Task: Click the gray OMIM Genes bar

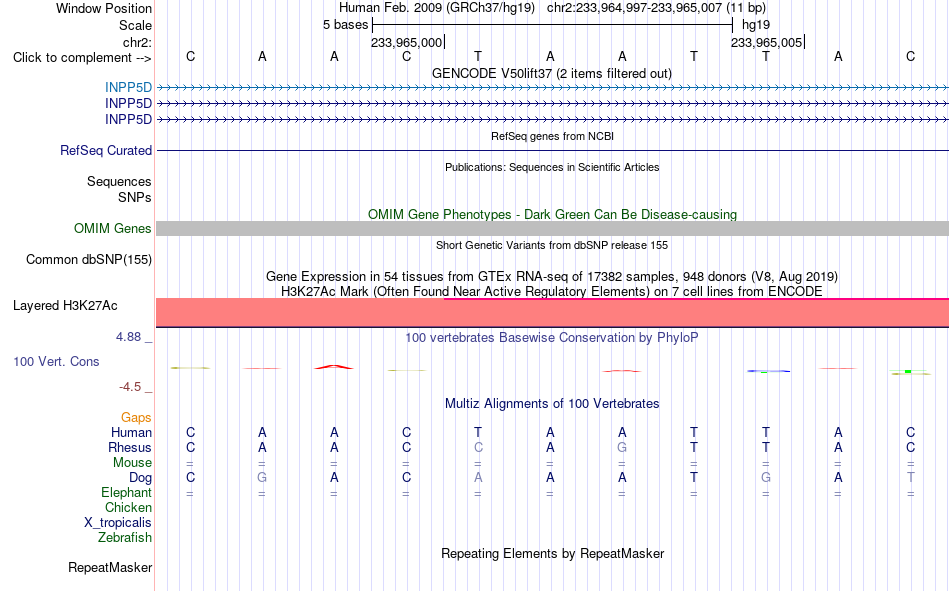Action: [x=552, y=229]
